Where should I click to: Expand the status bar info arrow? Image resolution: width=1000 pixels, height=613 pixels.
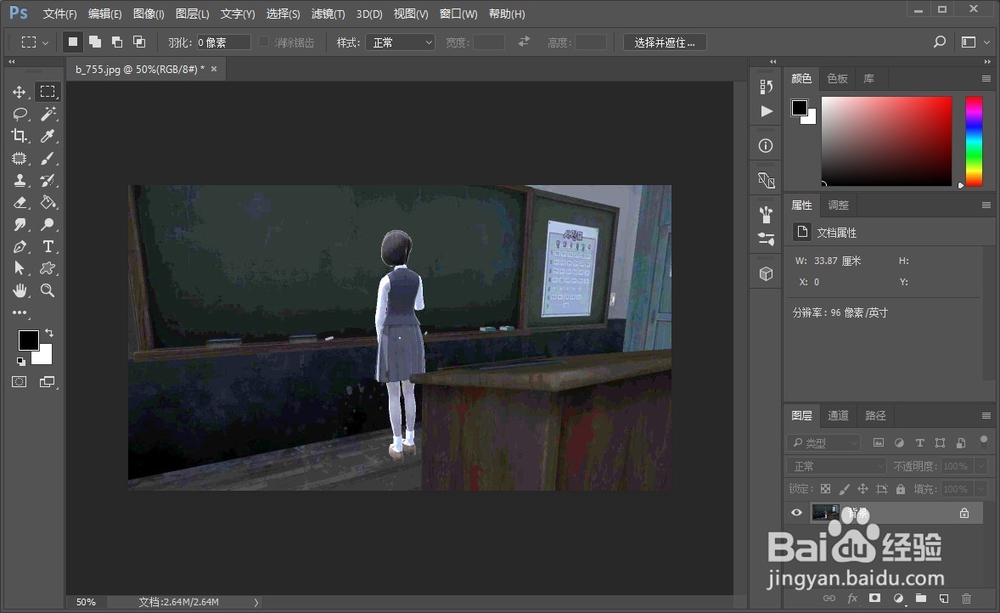point(256,602)
